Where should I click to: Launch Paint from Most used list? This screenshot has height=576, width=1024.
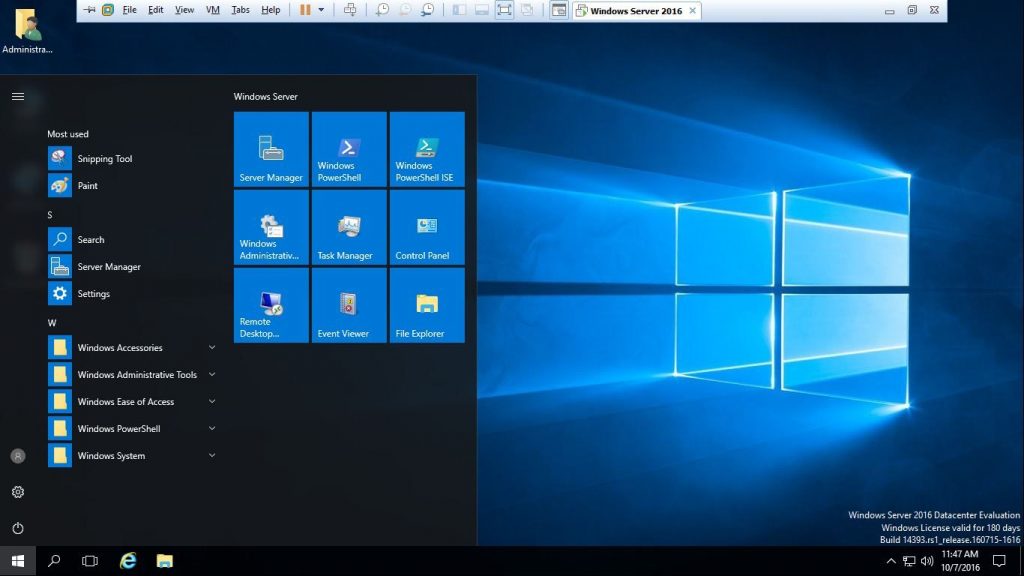(x=87, y=185)
